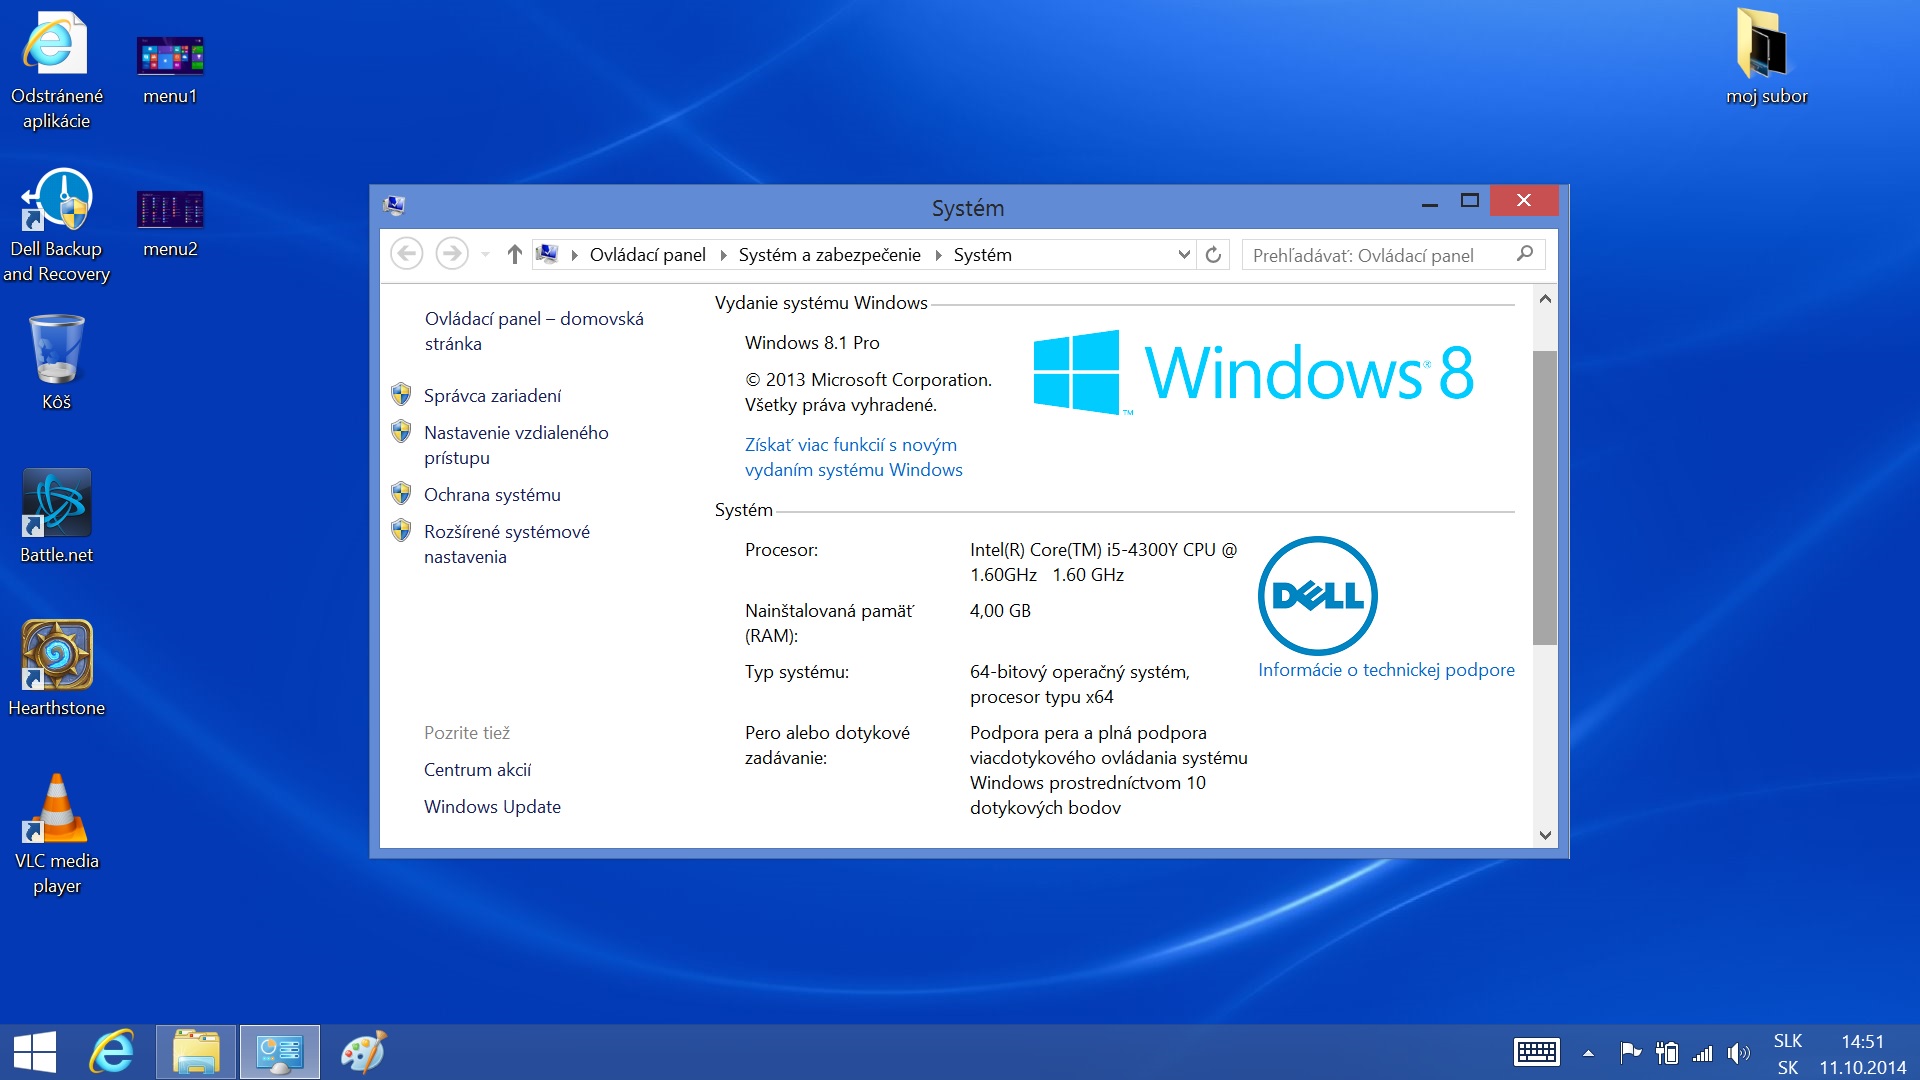Expand chevron after Ovládací panel breadcrumb

click(723, 255)
